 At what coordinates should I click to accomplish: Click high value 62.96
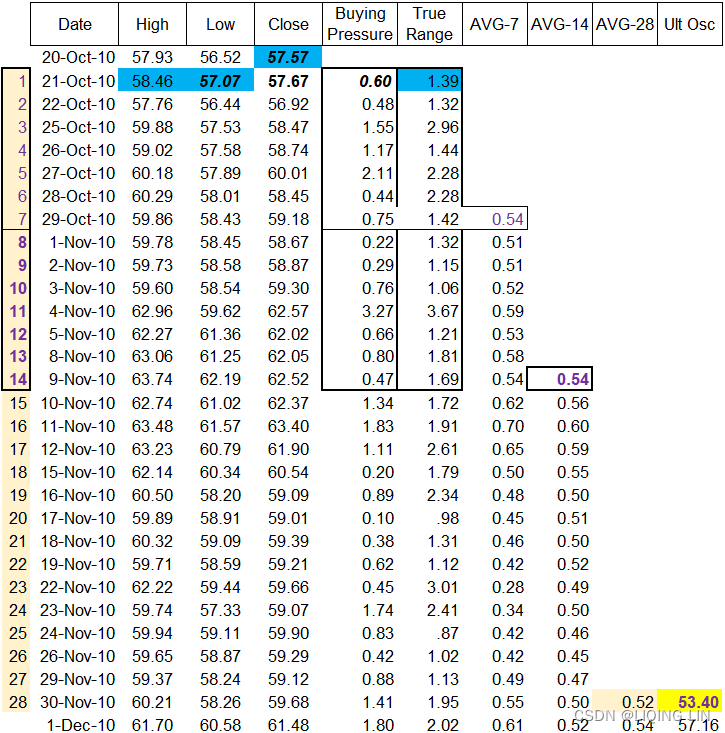[x=152, y=311]
